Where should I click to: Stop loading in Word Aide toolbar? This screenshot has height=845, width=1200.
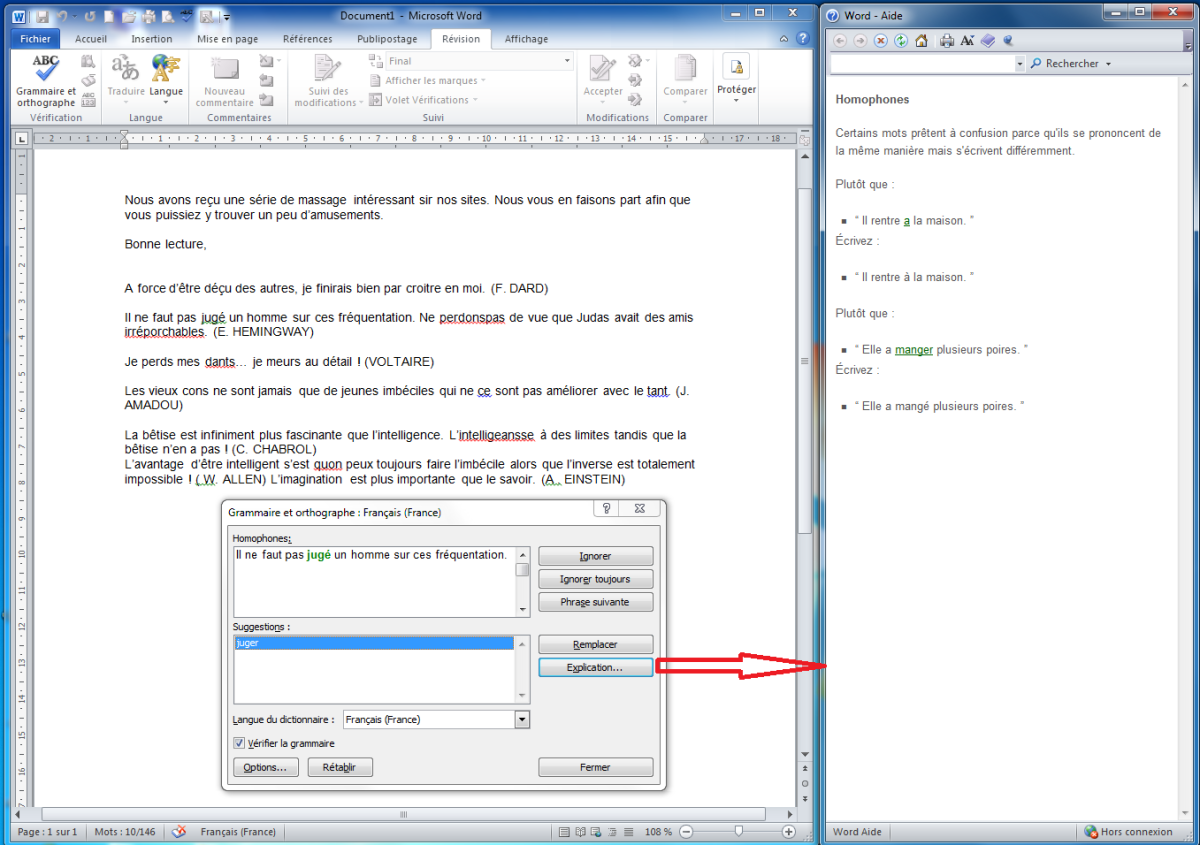[x=881, y=41]
